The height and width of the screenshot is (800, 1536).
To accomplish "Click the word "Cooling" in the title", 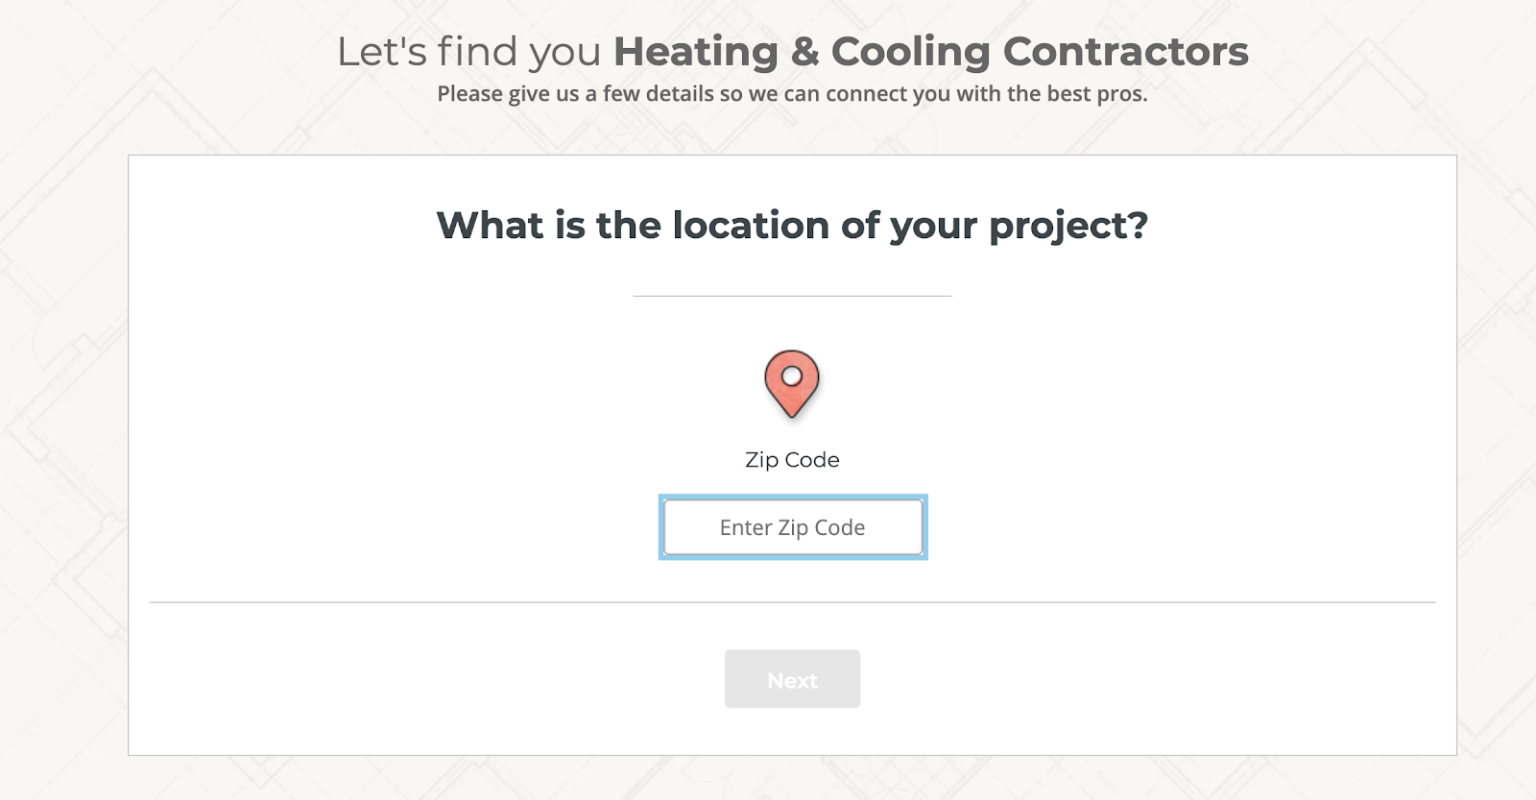I will 909,52.
